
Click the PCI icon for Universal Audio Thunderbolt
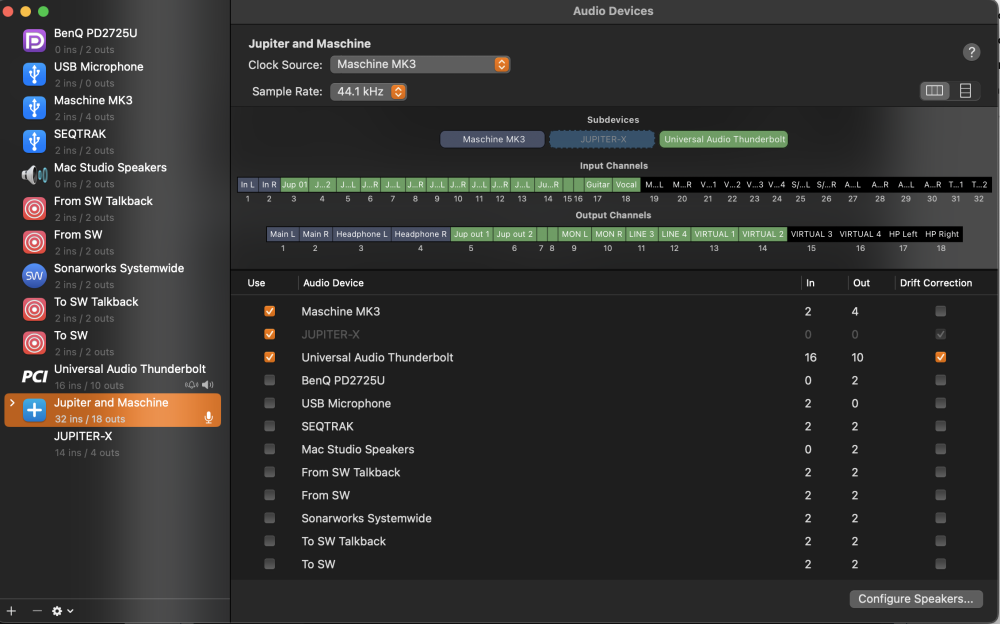pyautogui.click(x=34, y=376)
